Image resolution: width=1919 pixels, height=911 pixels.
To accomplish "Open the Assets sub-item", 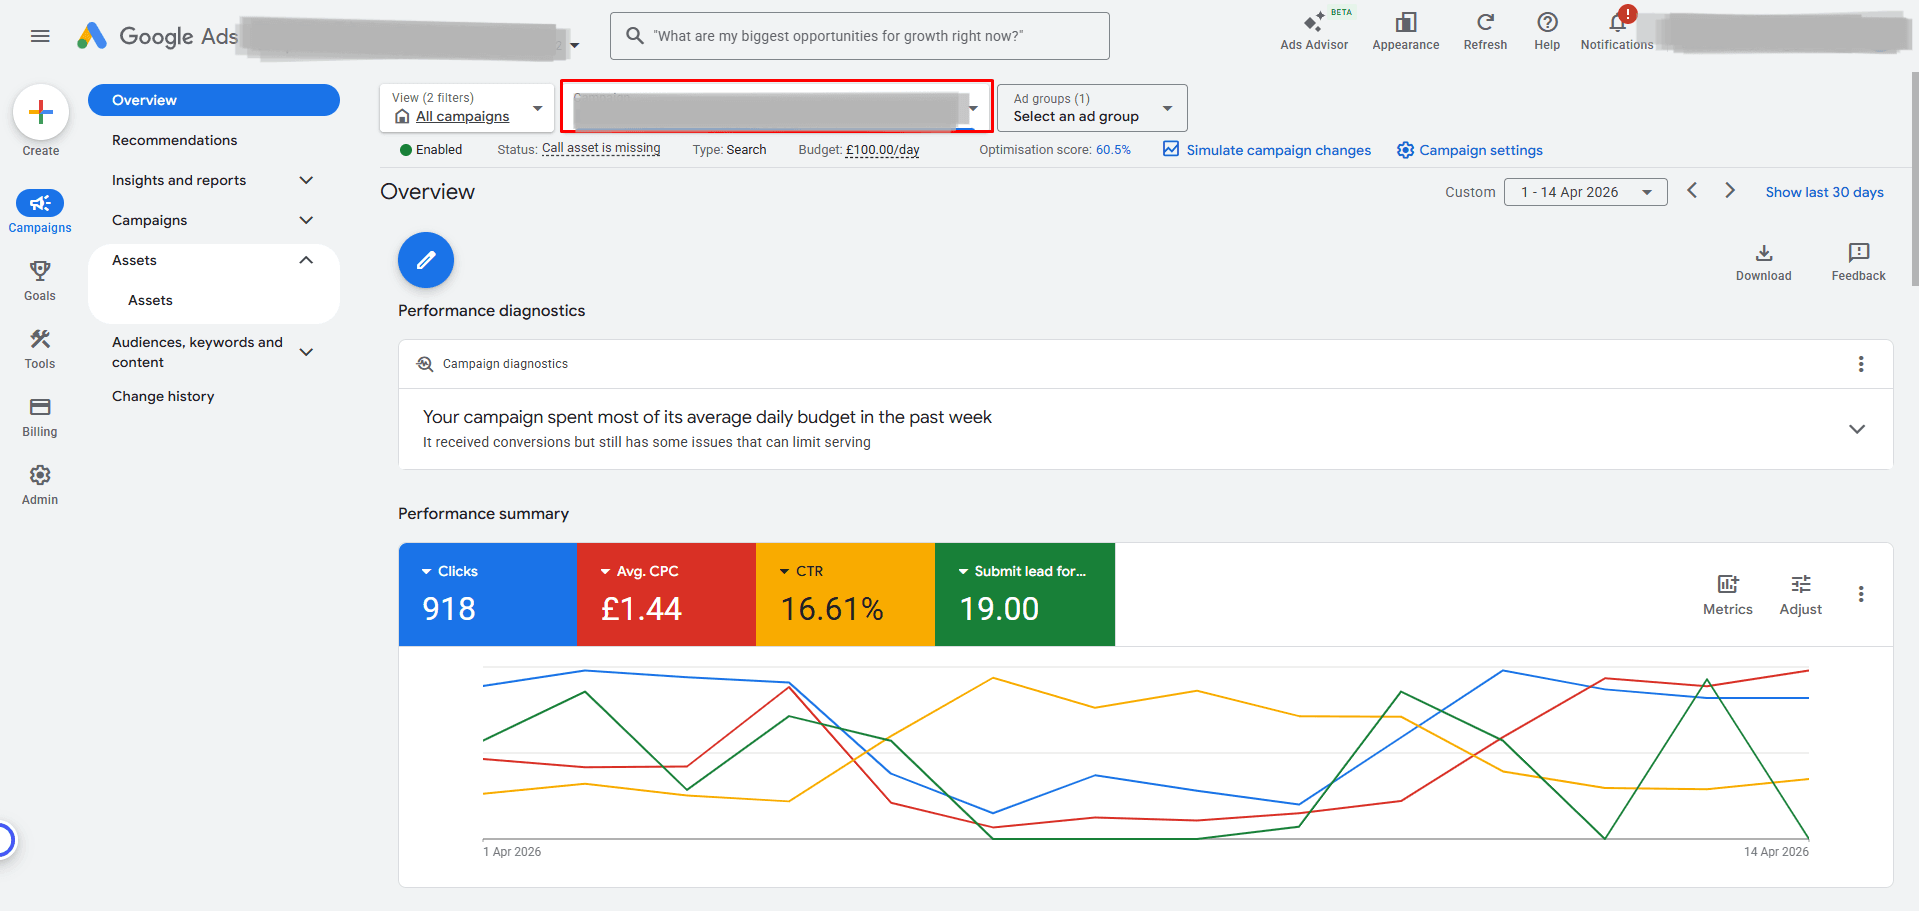I will click(150, 300).
